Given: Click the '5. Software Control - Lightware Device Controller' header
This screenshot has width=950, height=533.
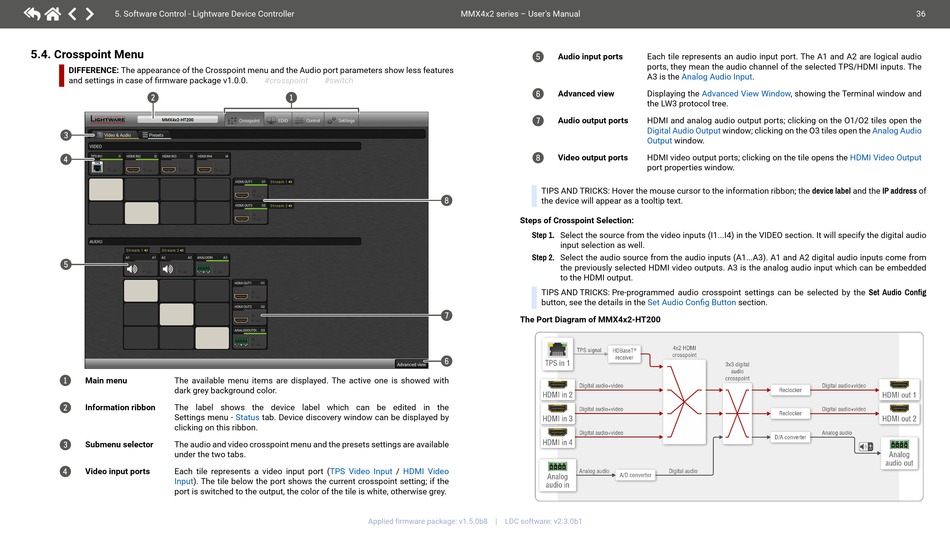Looking at the screenshot, I should tap(204, 13).
